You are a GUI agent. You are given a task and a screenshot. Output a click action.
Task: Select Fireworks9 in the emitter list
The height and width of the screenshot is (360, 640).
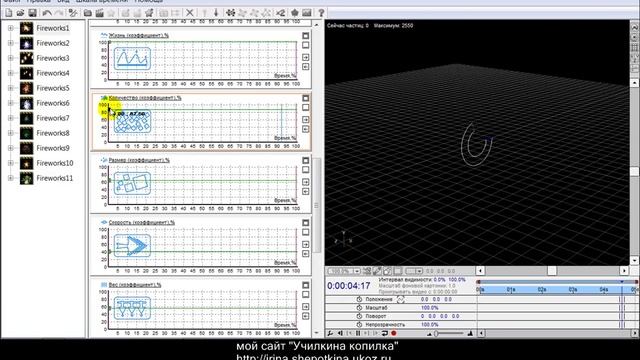tap(53, 148)
